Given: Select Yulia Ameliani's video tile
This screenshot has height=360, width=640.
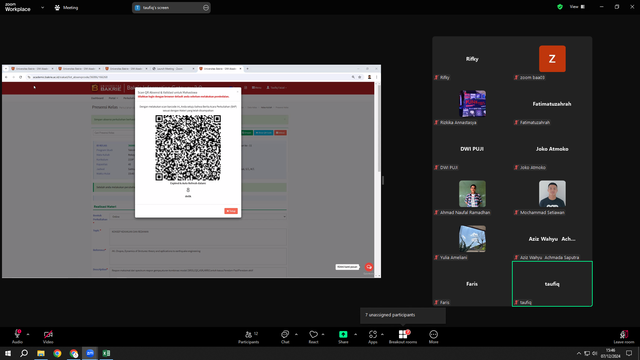Looking at the screenshot, I should pos(472,239).
